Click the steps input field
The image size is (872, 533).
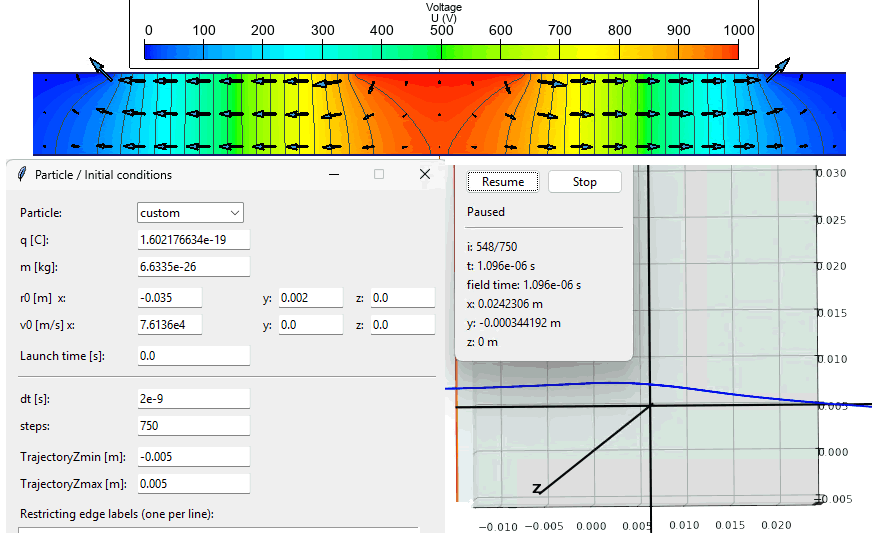coord(194,426)
